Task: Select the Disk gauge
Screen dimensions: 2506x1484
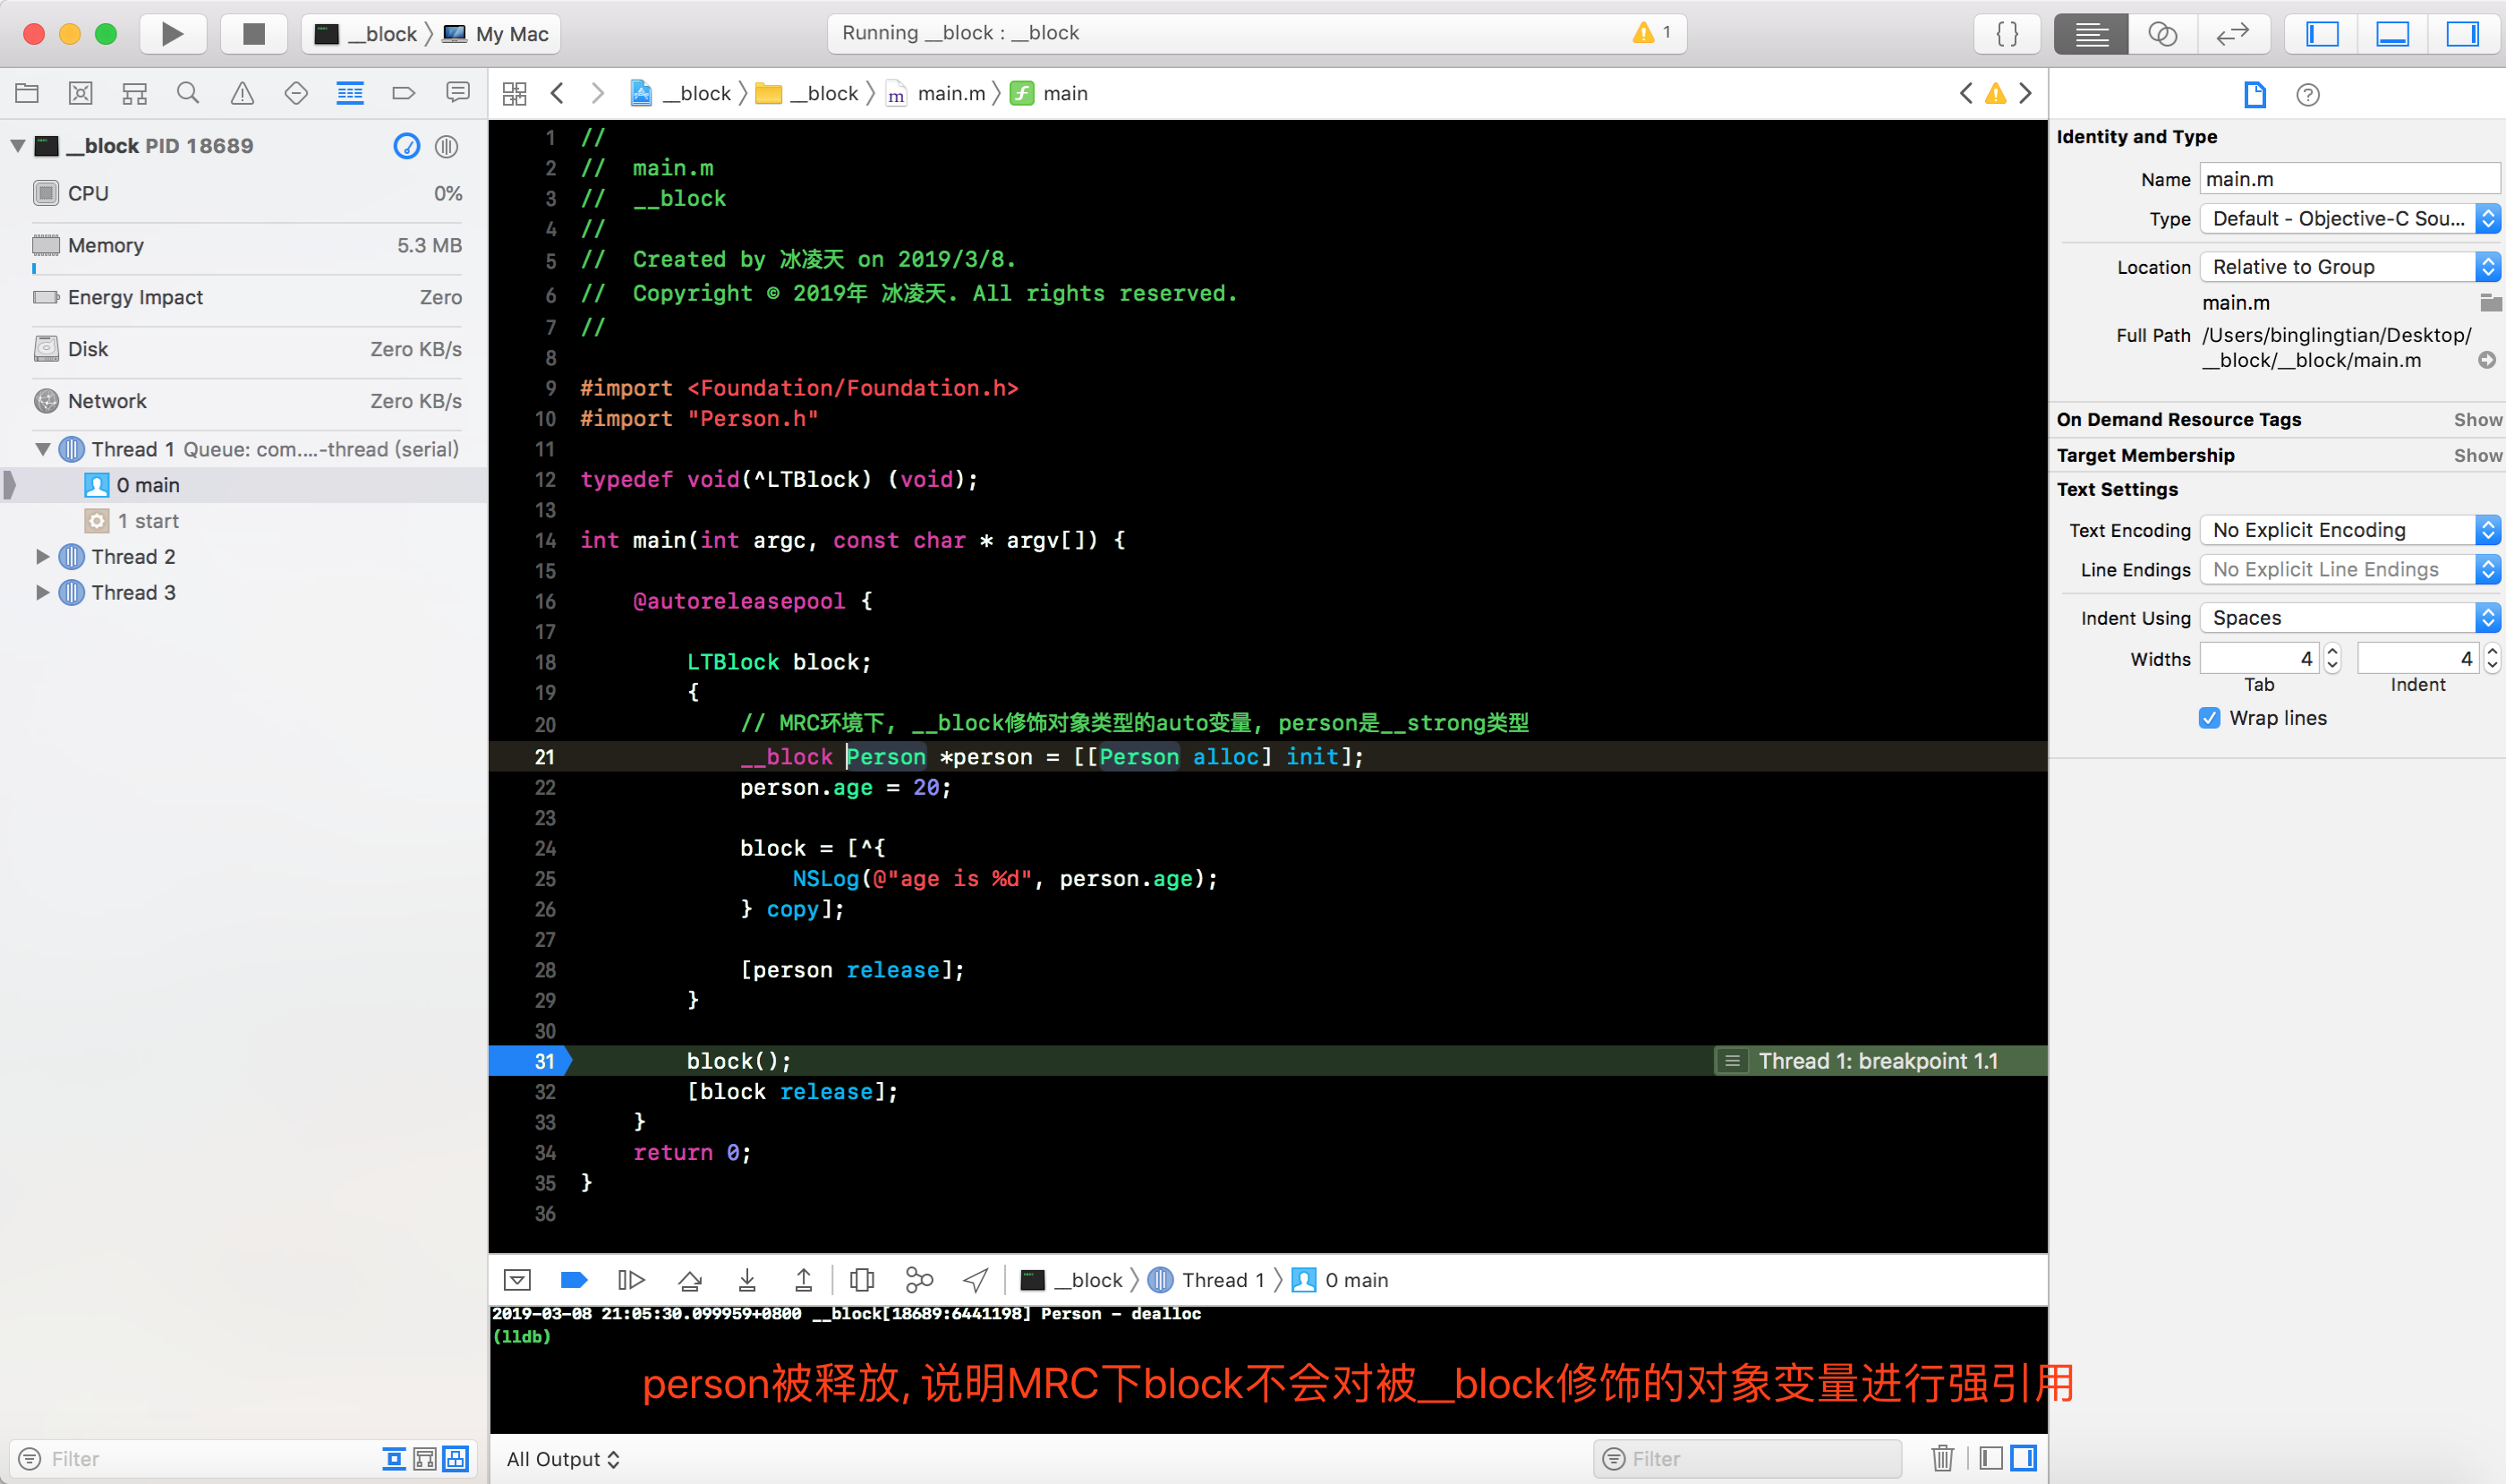Action: click(248, 350)
